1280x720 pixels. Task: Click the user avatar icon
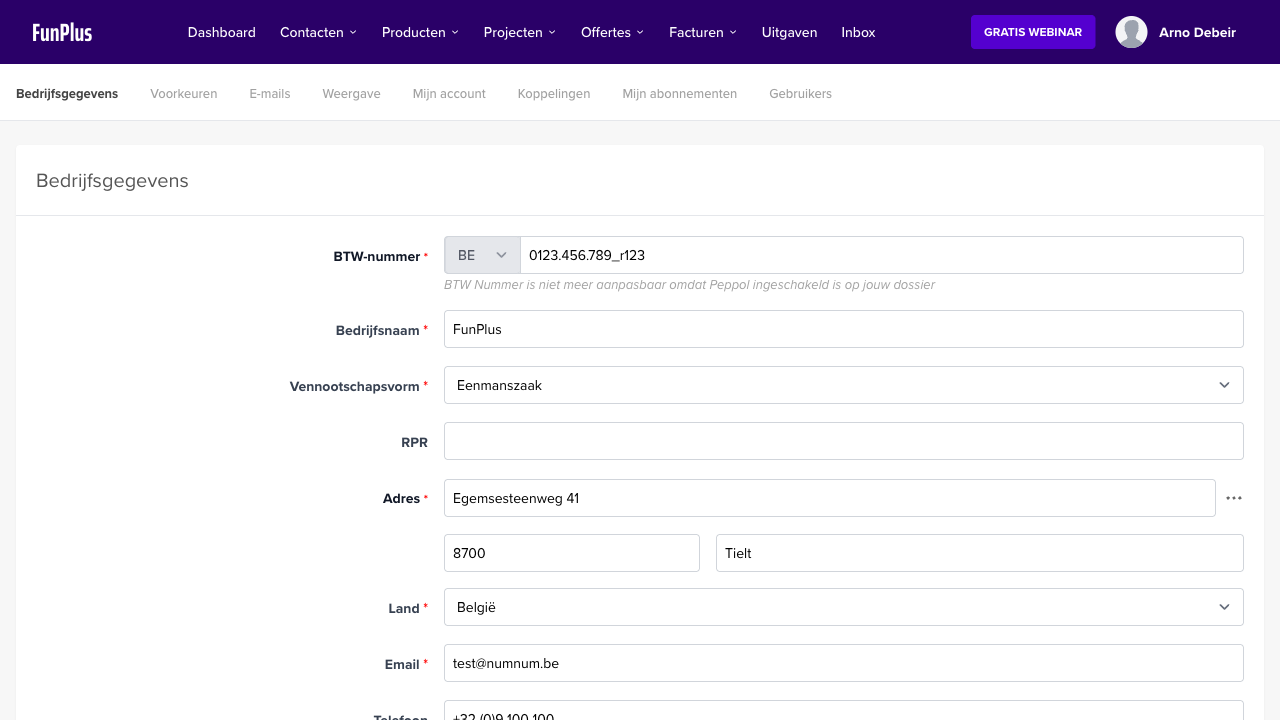(1131, 32)
